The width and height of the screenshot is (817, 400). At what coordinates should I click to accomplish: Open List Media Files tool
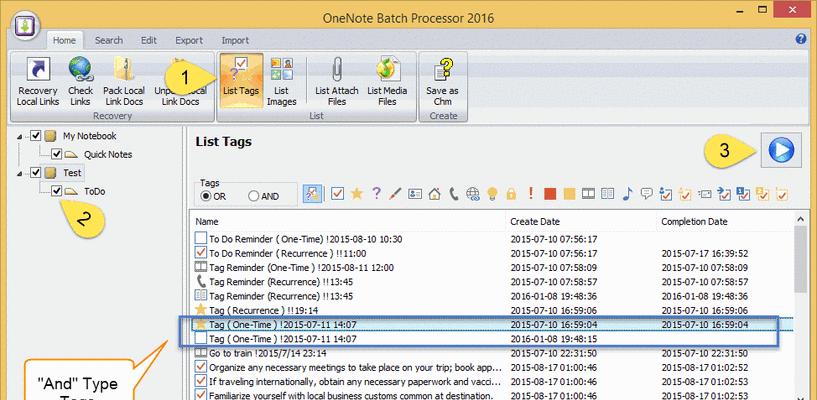(387, 81)
